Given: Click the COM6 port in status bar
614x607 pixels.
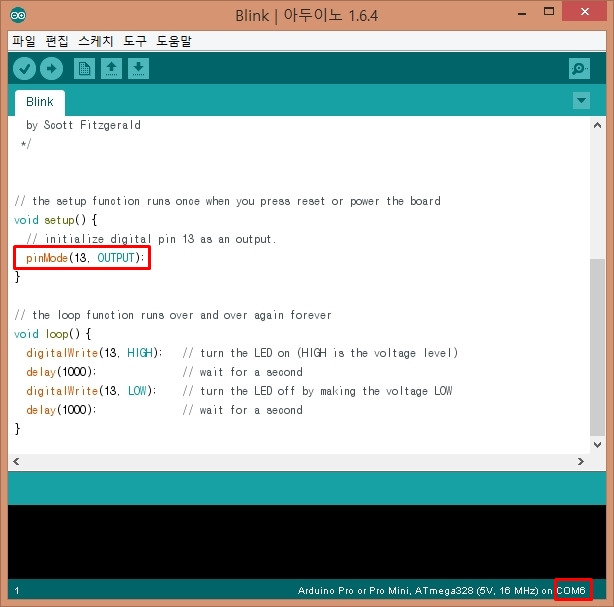Looking at the screenshot, I should tap(571, 591).
